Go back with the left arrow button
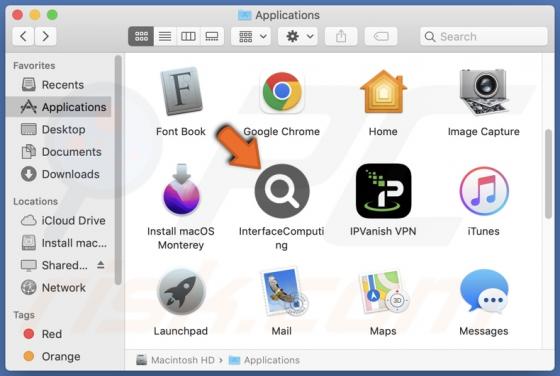Viewport: 560px width, 376px height. pos(24,36)
